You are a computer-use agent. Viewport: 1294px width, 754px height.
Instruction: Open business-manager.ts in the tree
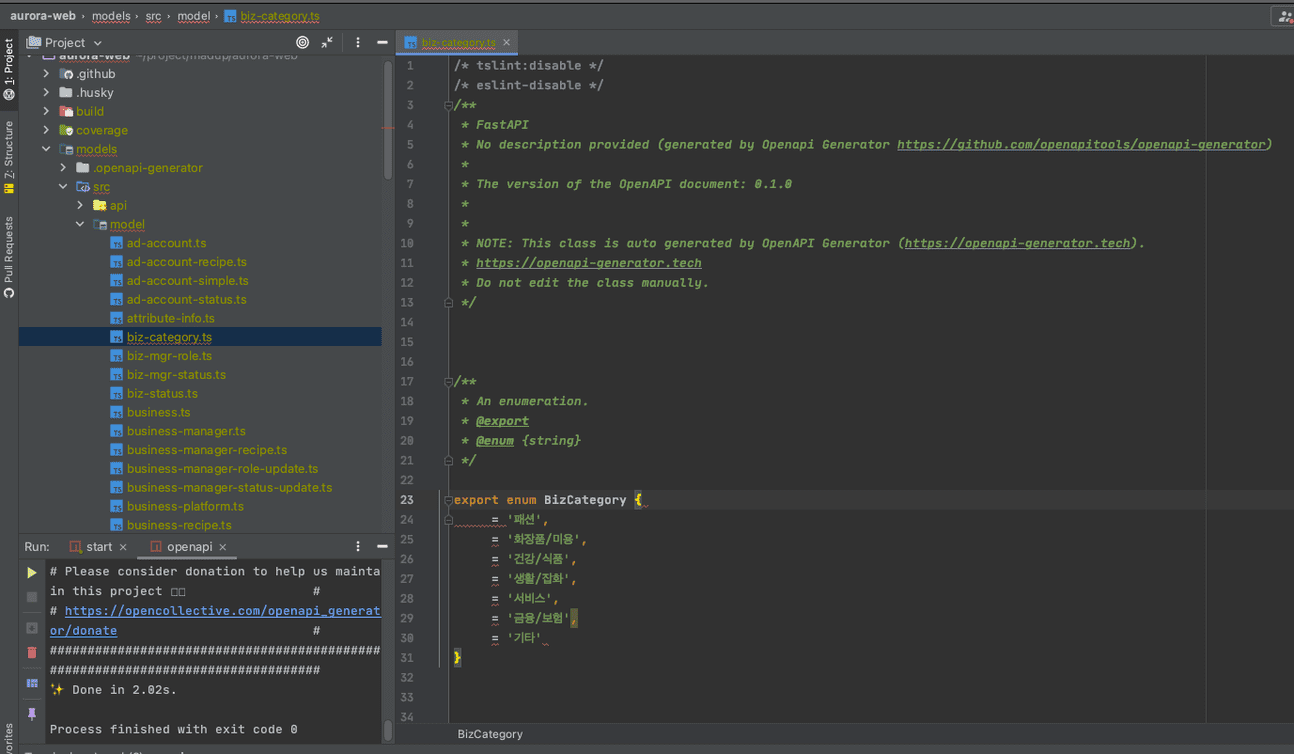pos(186,431)
